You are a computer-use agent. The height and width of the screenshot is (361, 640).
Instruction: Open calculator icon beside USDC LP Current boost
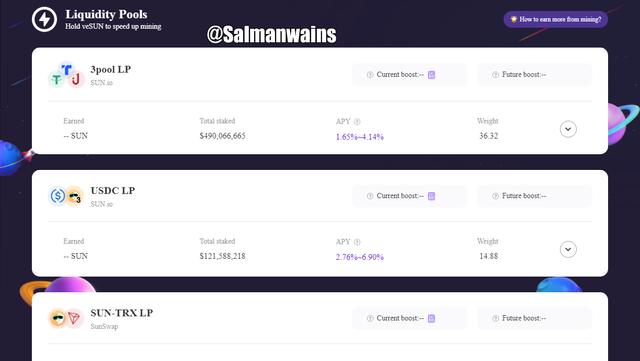(x=431, y=196)
